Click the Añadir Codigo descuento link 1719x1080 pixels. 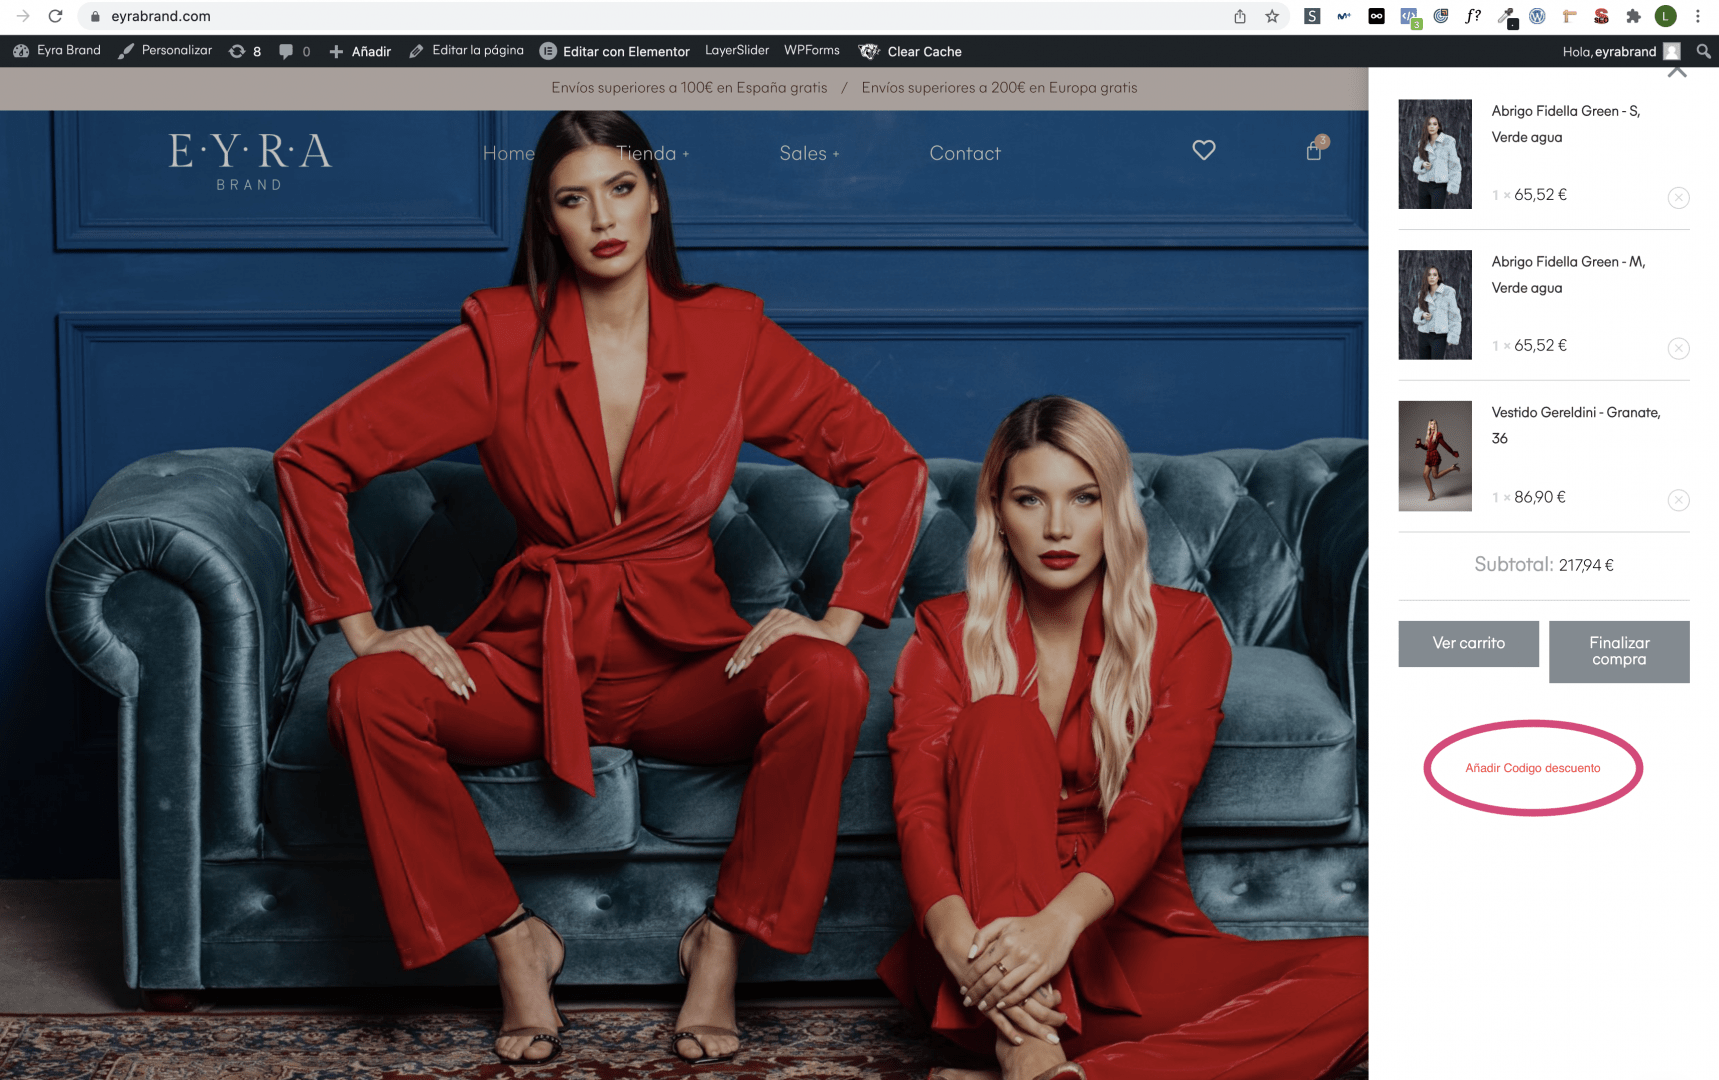click(1532, 768)
